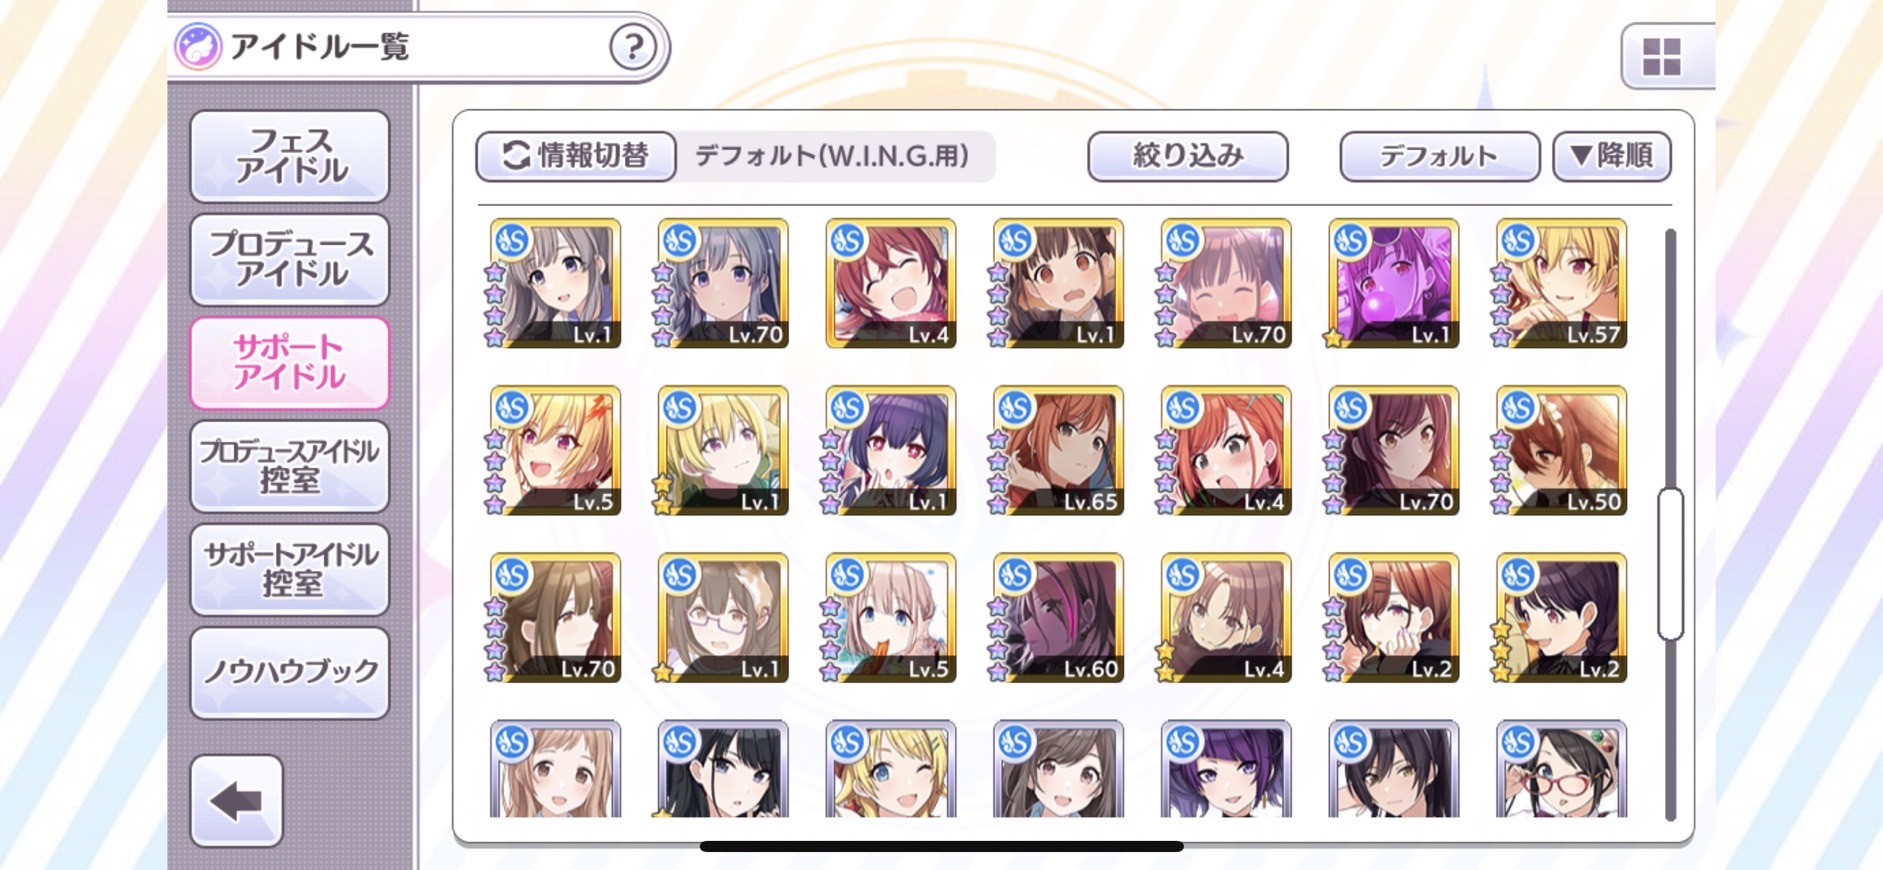Switch to grid view layout icon

(1664, 56)
